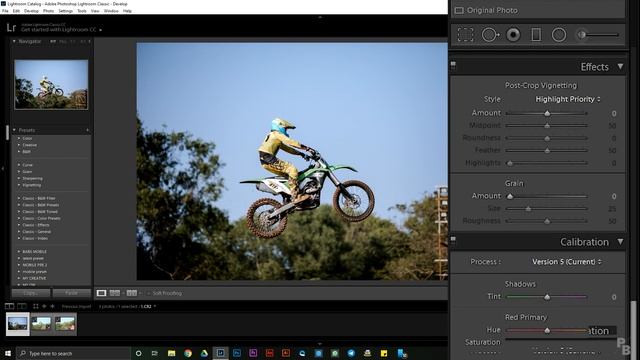640x360 pixels.
Task: Open the Process version dropdown
Action: point(567,262)
